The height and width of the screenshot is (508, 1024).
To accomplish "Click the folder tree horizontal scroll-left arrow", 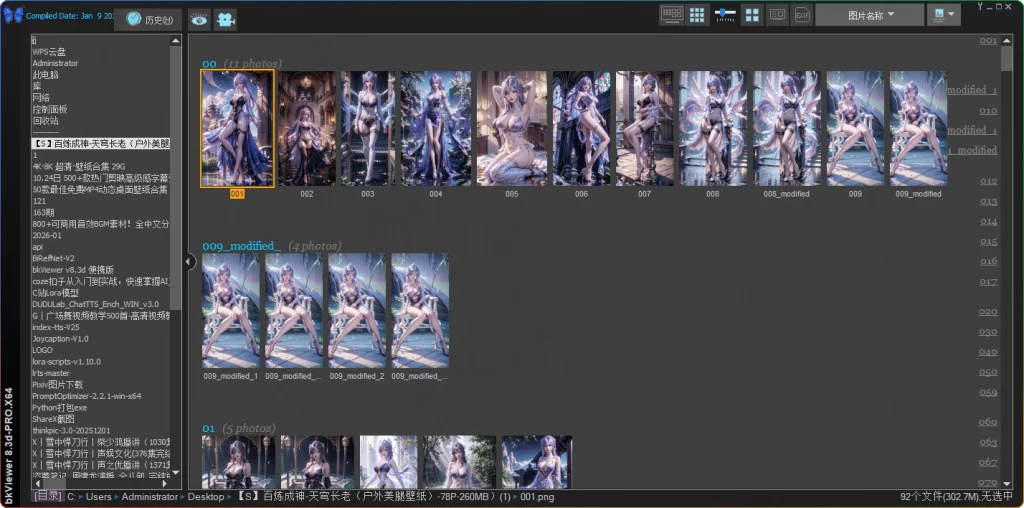I will coord(37,483).
